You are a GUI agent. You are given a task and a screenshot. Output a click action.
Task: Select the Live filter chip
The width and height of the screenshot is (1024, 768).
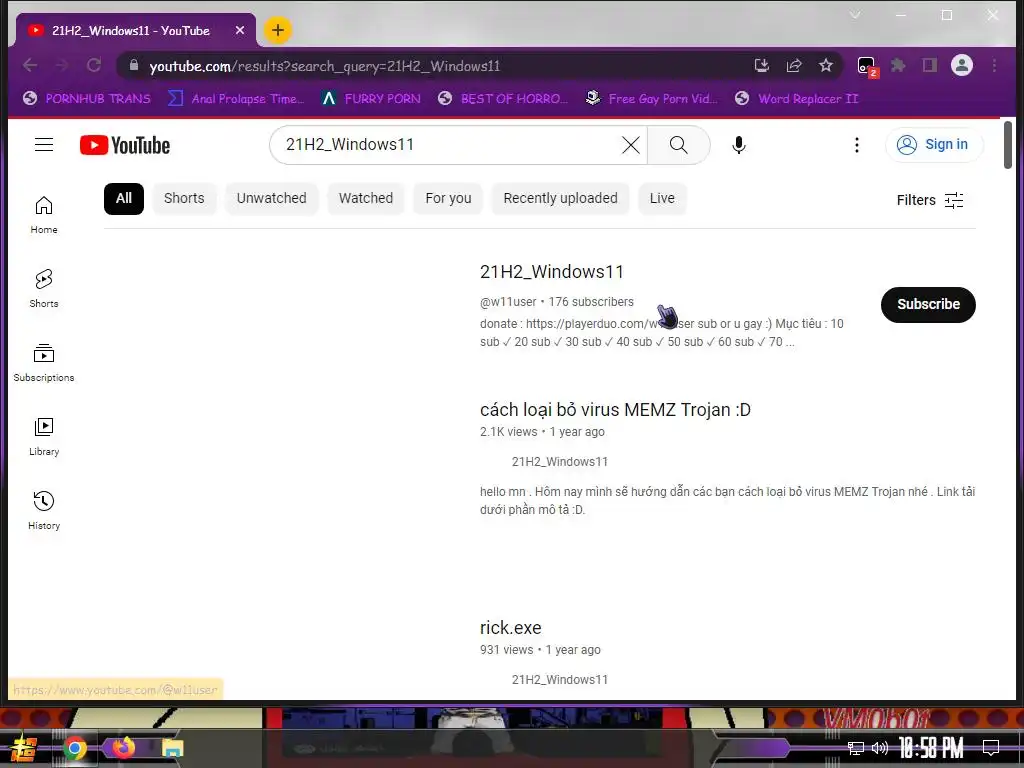tap(662, 199)
